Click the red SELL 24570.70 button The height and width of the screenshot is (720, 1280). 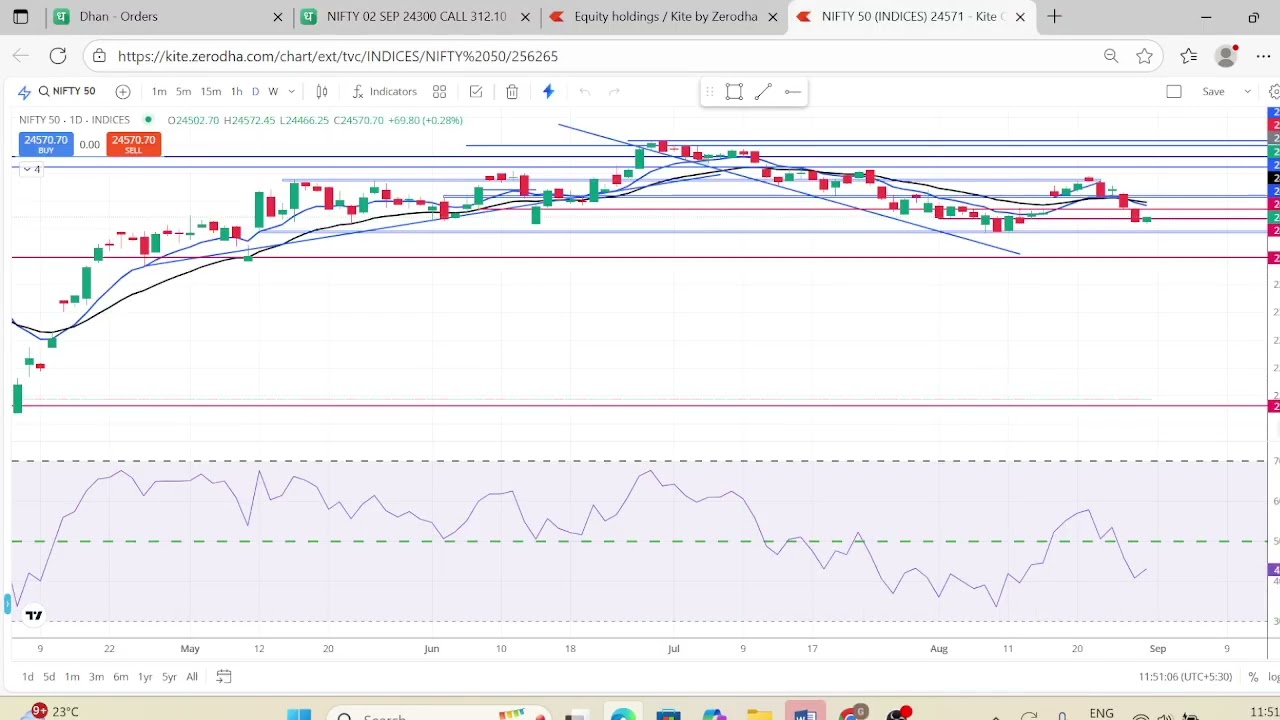point(133,145)
